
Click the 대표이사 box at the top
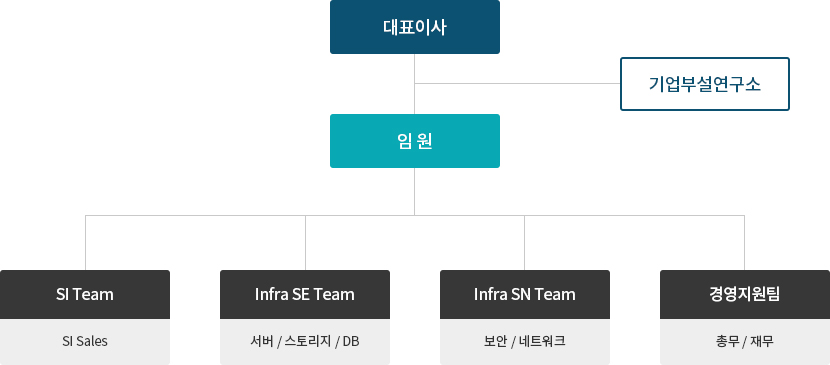[x=414, y=27]
